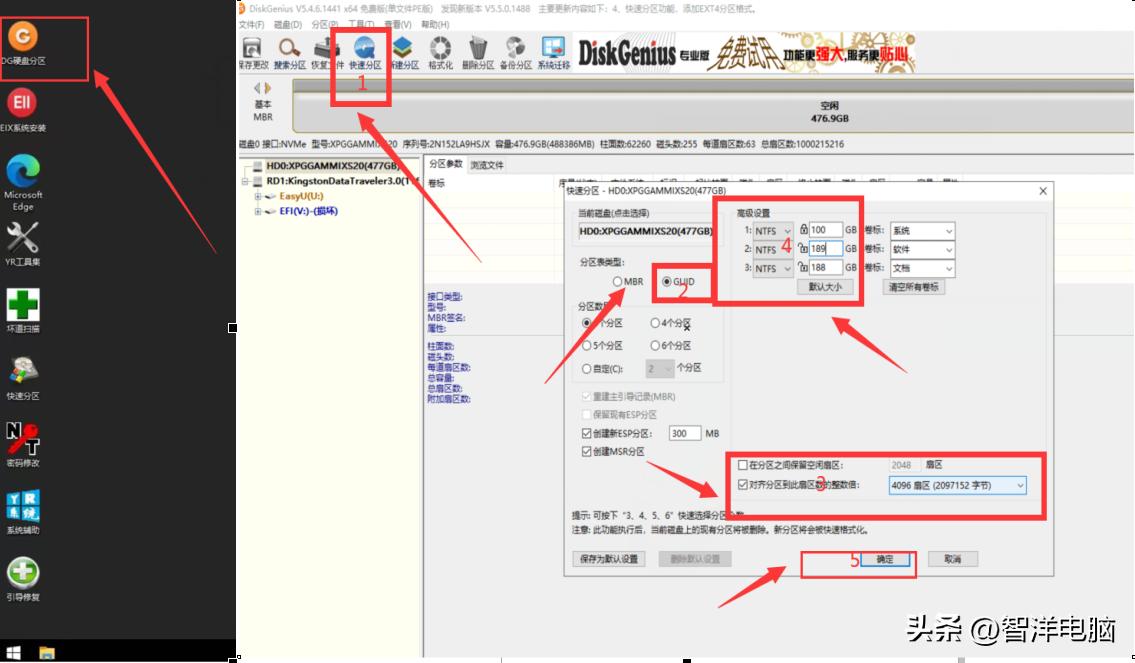The image size is (1135, 663).
Task: Click the 快速分区 (Quick Partition) toolbar icon
Action: [365, 50]
